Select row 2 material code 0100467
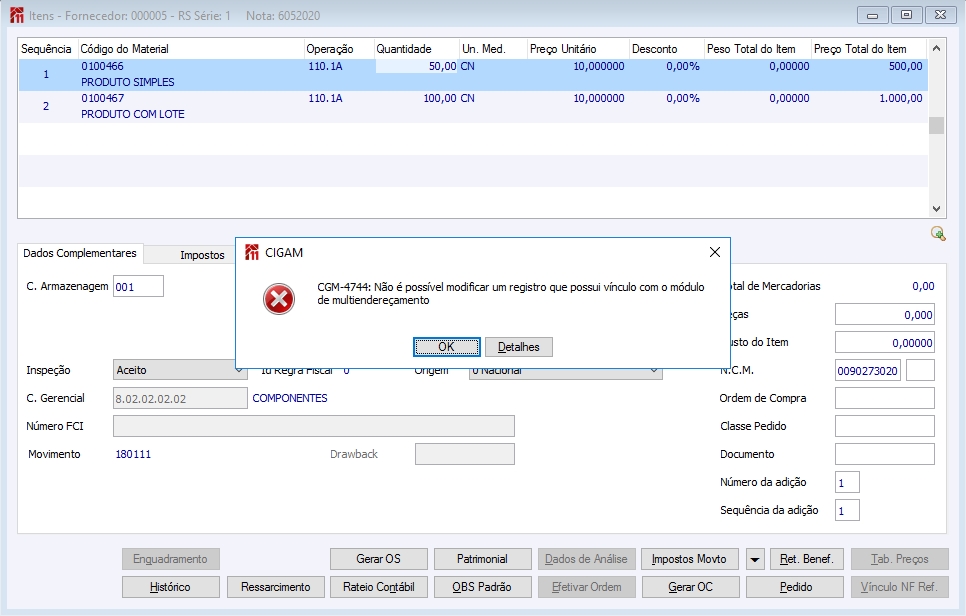The height and width of the screenshot is (616, 966). click(102, 98)
